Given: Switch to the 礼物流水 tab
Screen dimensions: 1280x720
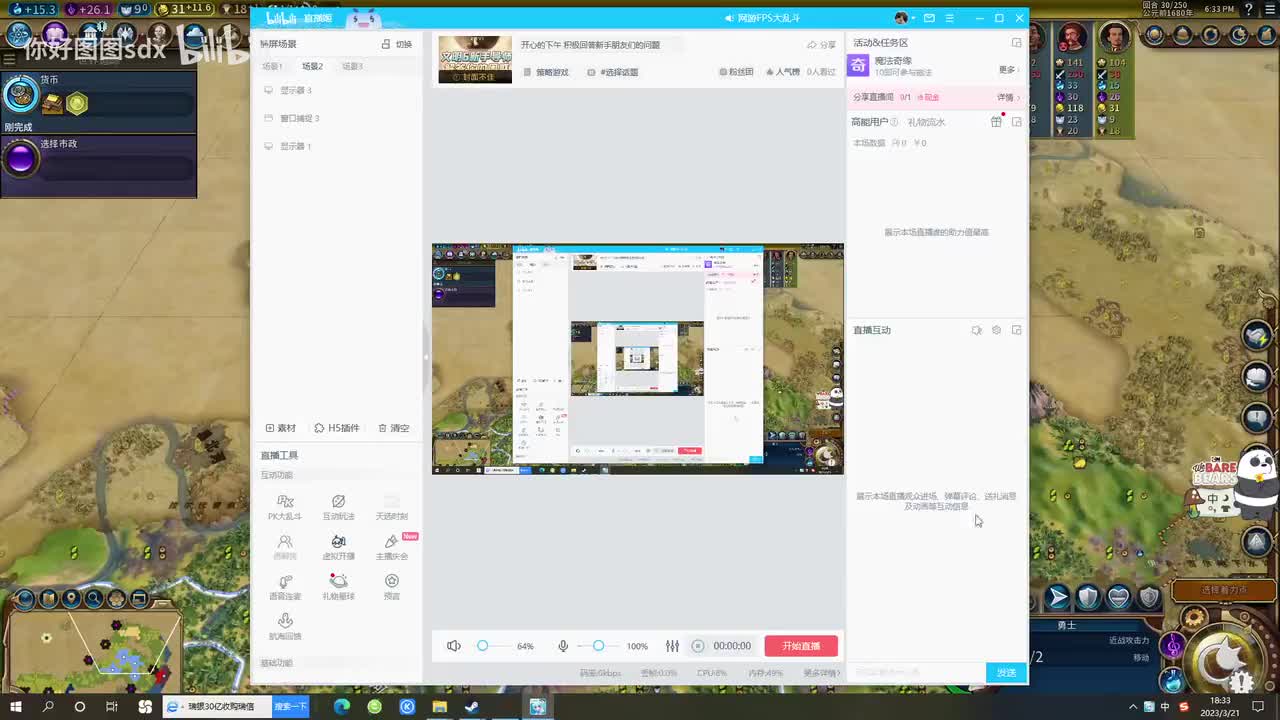Looking at the screenshot, I should click(926, 122).
